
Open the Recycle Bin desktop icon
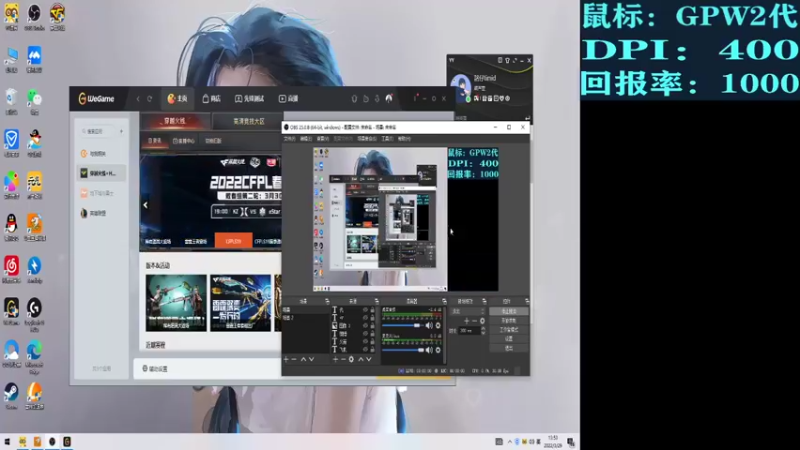coord(11,101)
